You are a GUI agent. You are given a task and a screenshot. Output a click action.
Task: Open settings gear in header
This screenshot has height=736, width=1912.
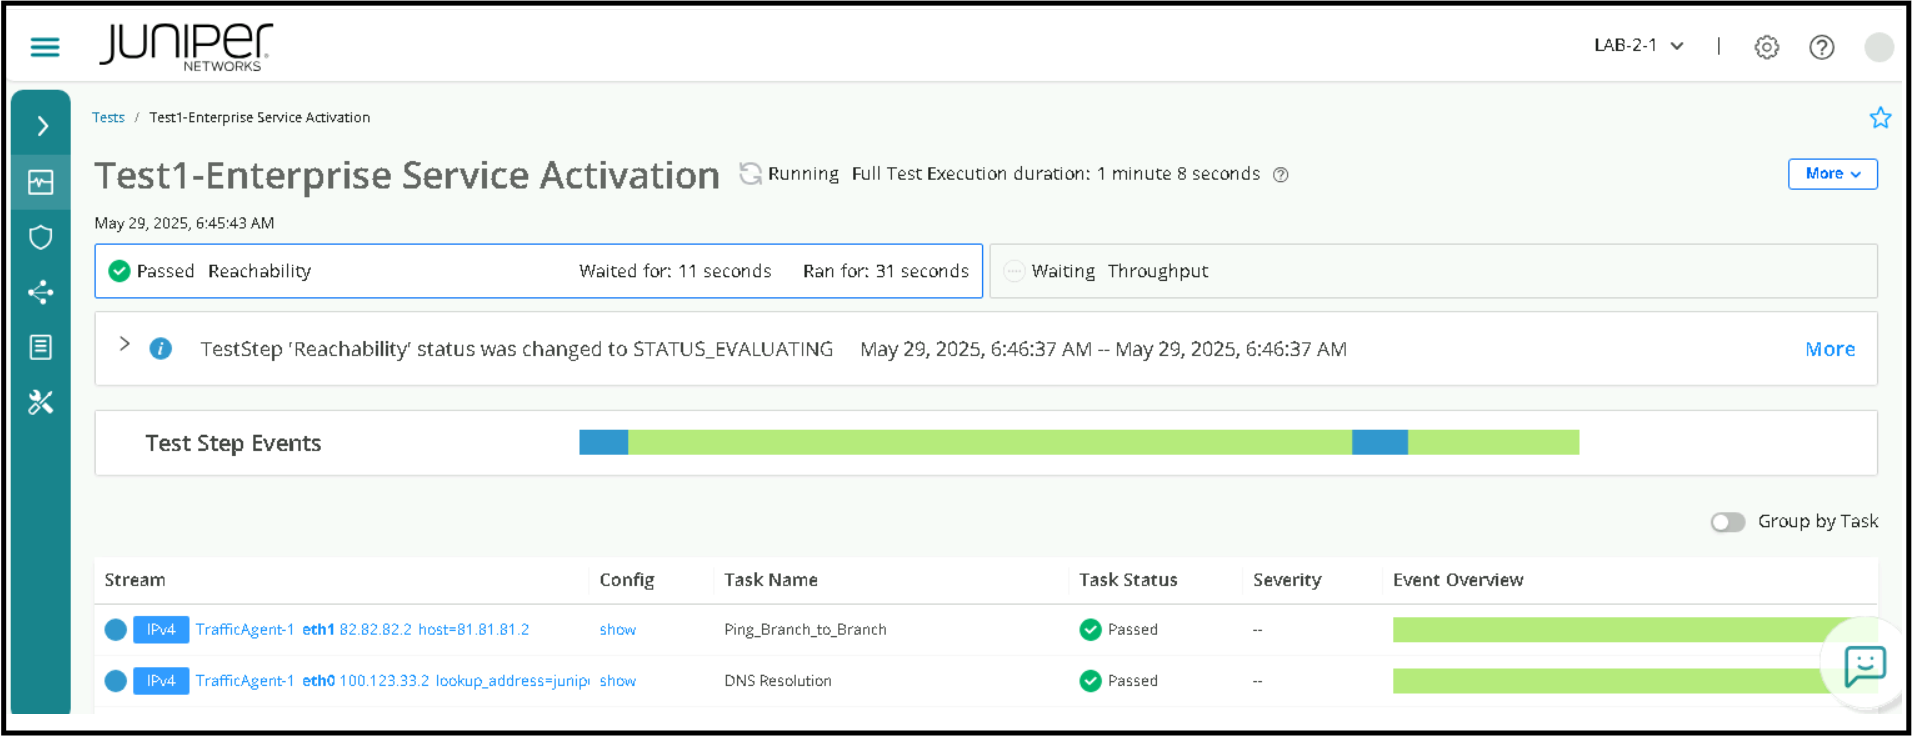(x=1766, y=47)
